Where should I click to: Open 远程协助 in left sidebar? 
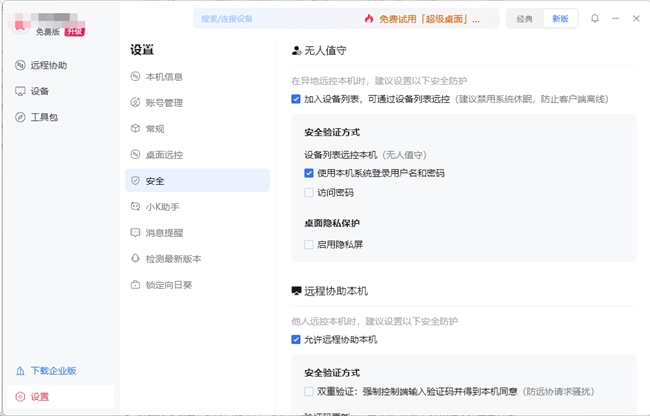coord(48,66)
